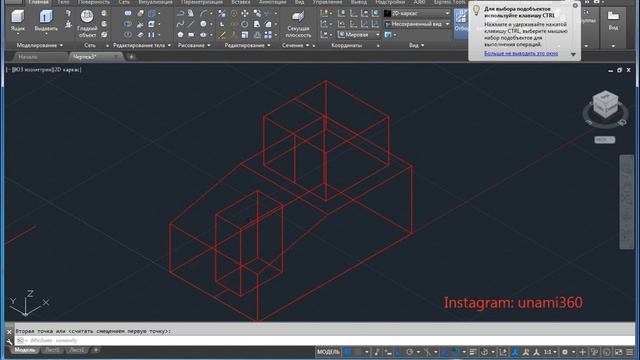Toggle dynamic UCS in status bar
Viewport: 640px width, 360px height.
pos(503,352)
